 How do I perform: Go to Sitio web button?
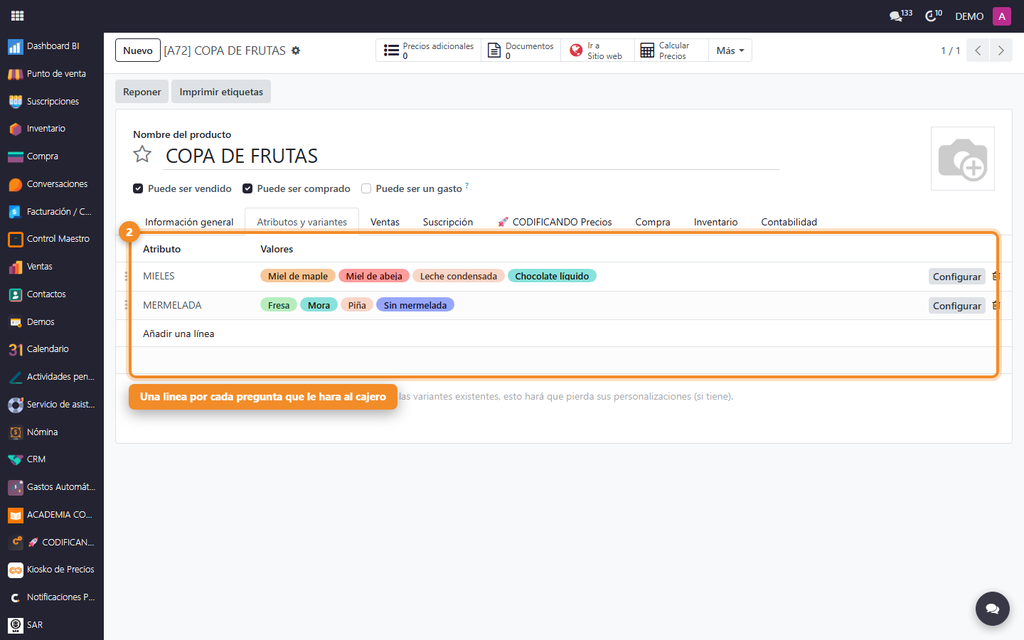[597, 50]
